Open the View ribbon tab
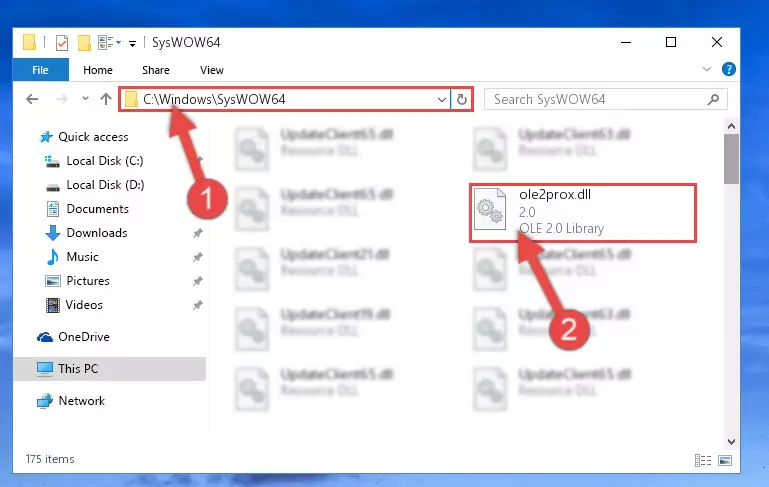The width and height of the screenshot is (769, 487). 212,70
